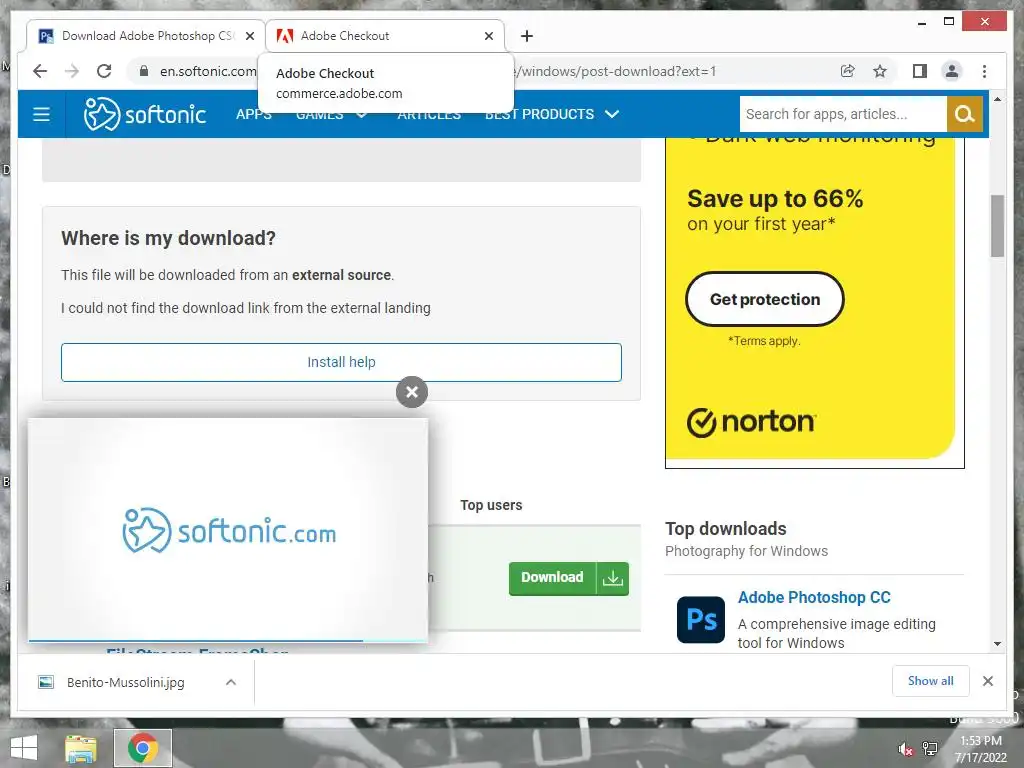
Task: Switch to Adobe Checkout tab
Action: (385, 36)
